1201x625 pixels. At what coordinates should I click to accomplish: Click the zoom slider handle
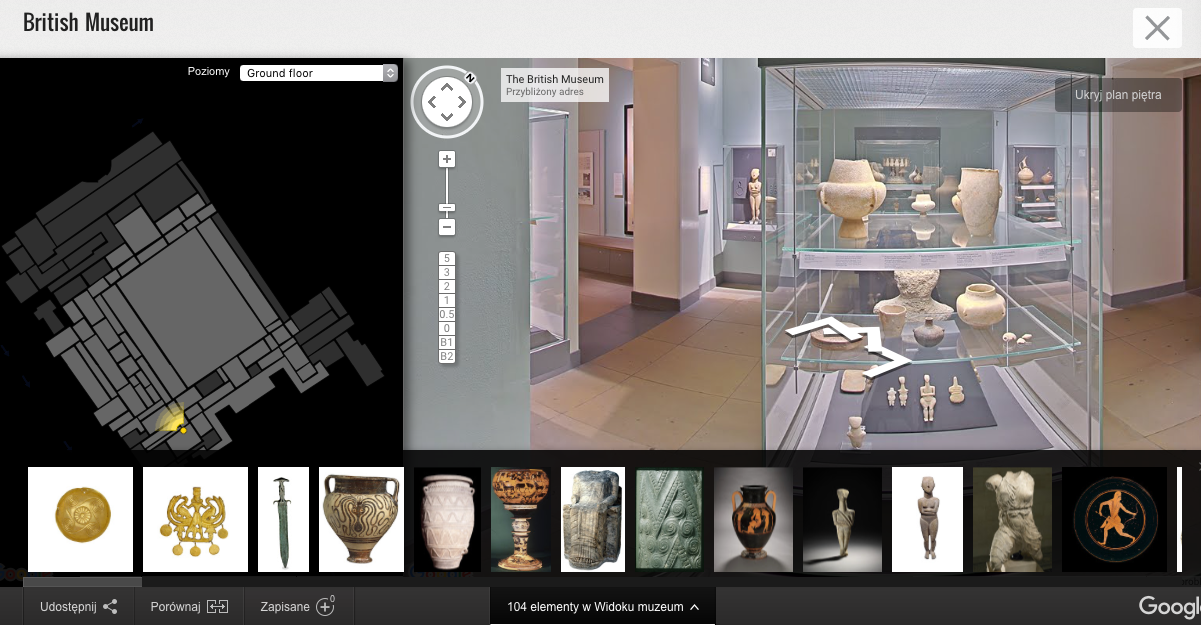tap(447, 208)
